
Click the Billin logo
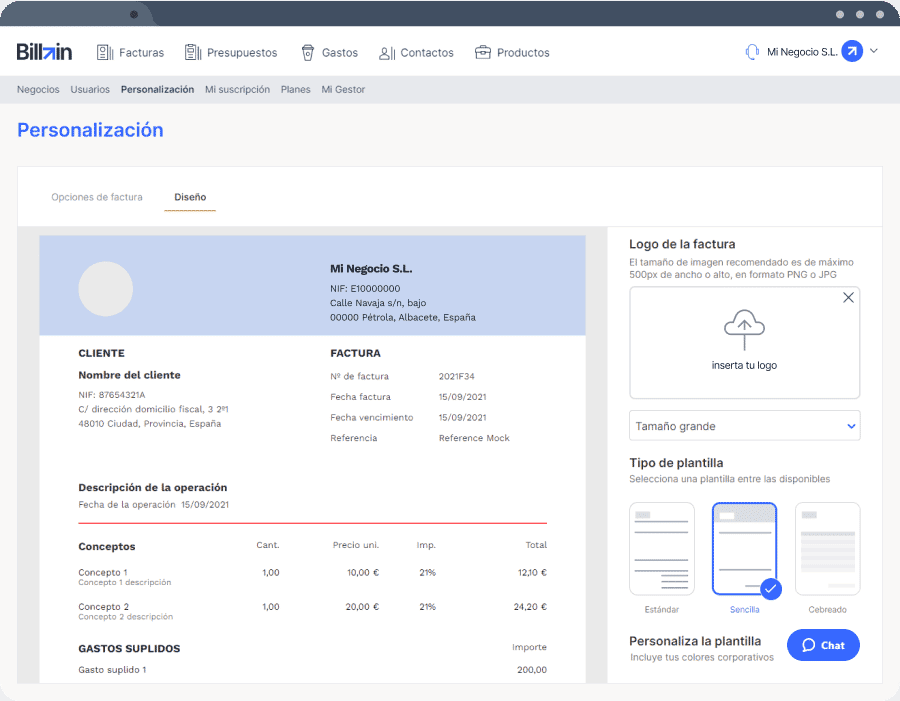[x=44, y=52]
